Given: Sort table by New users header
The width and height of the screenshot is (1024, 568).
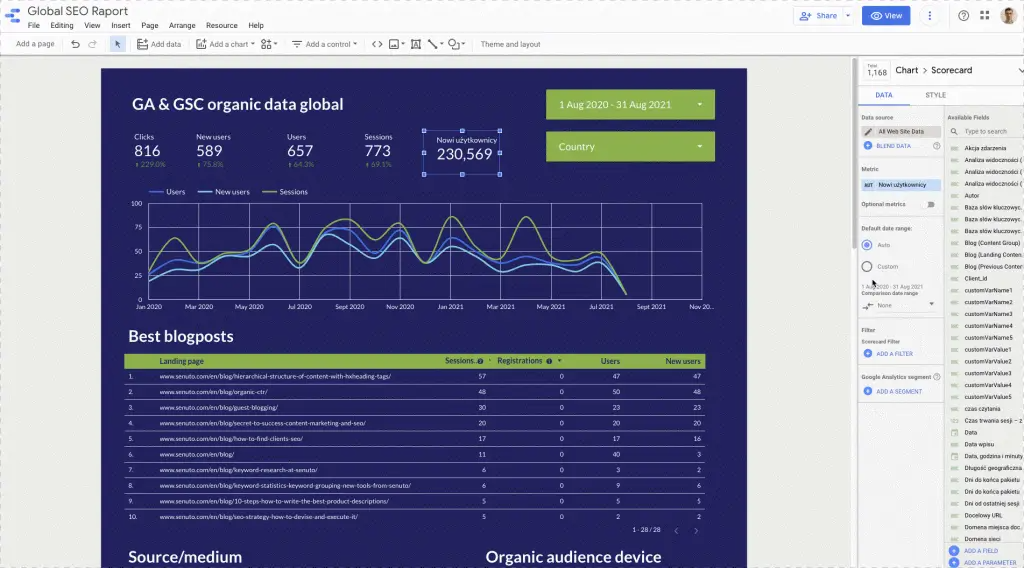Looking at the screenshot, I should click(682, 361).
